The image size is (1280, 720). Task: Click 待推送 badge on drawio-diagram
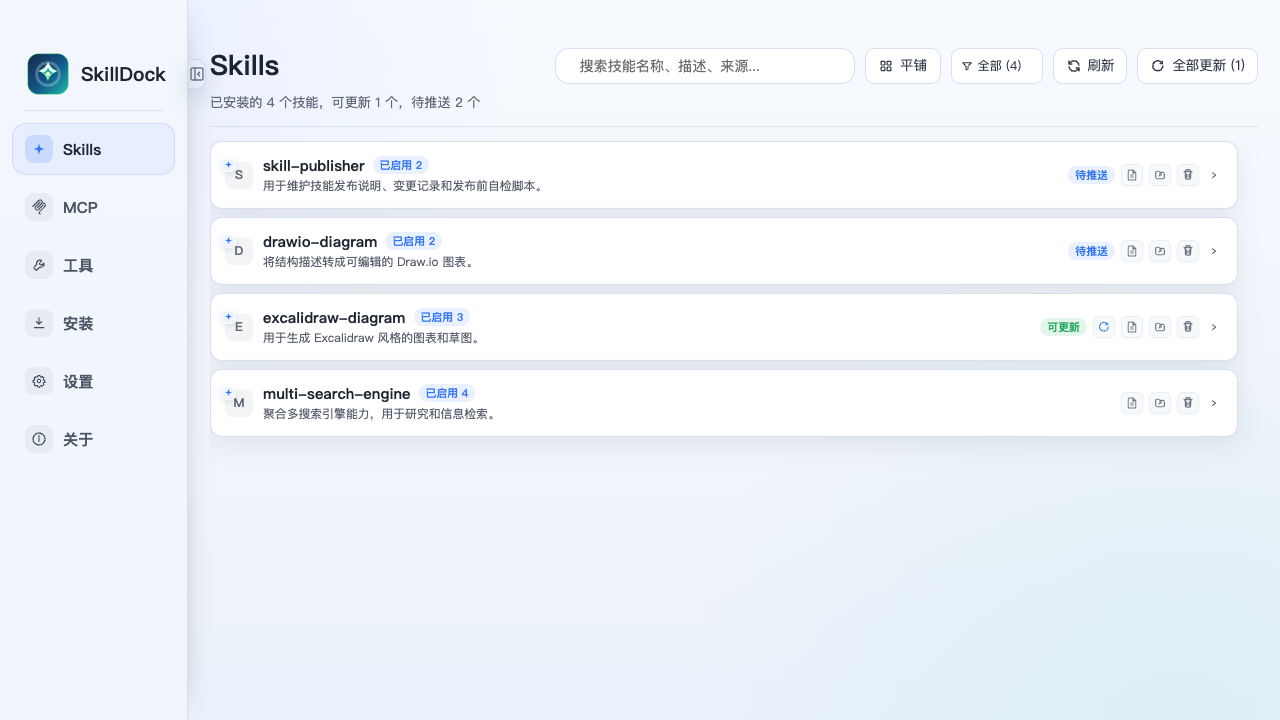(x=1091, y=251)
